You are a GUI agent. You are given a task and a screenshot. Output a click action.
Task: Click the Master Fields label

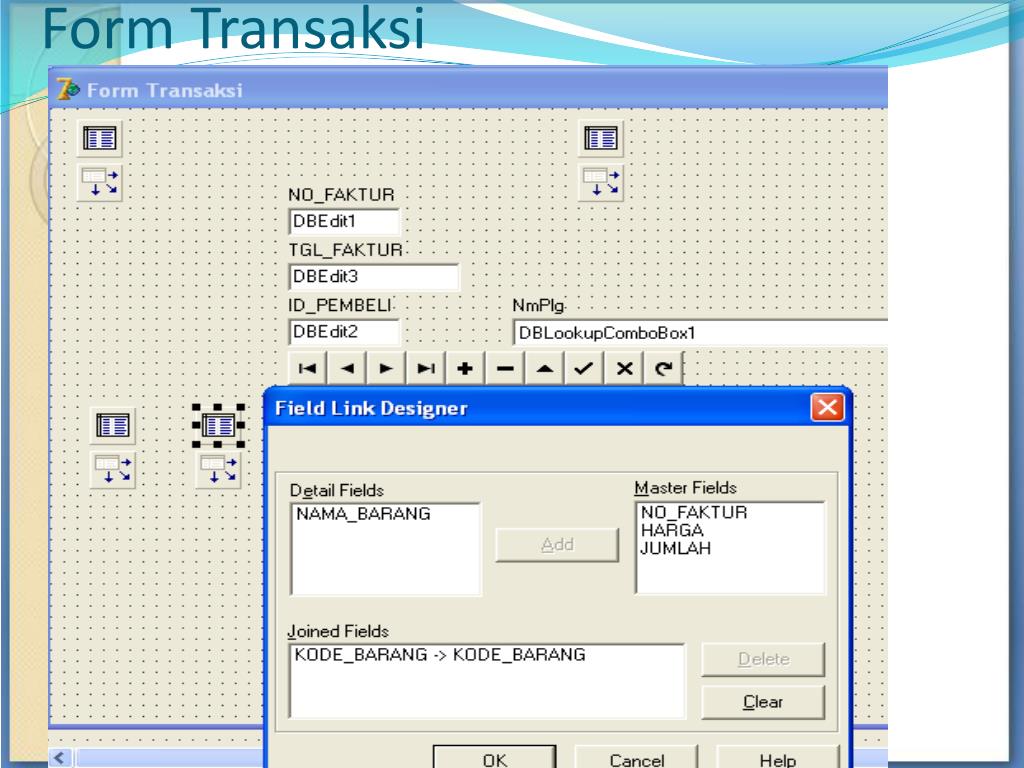[686, 488]
